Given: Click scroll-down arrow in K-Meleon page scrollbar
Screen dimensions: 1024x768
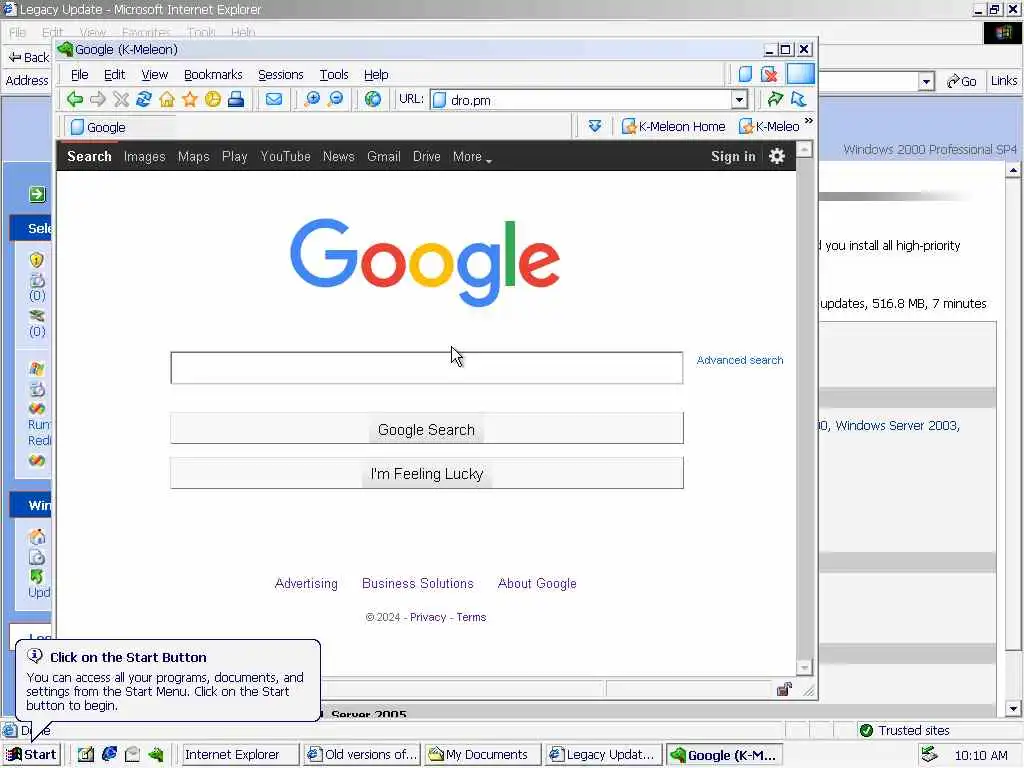Looking at the screenshot, I should (x=804, y=667).
